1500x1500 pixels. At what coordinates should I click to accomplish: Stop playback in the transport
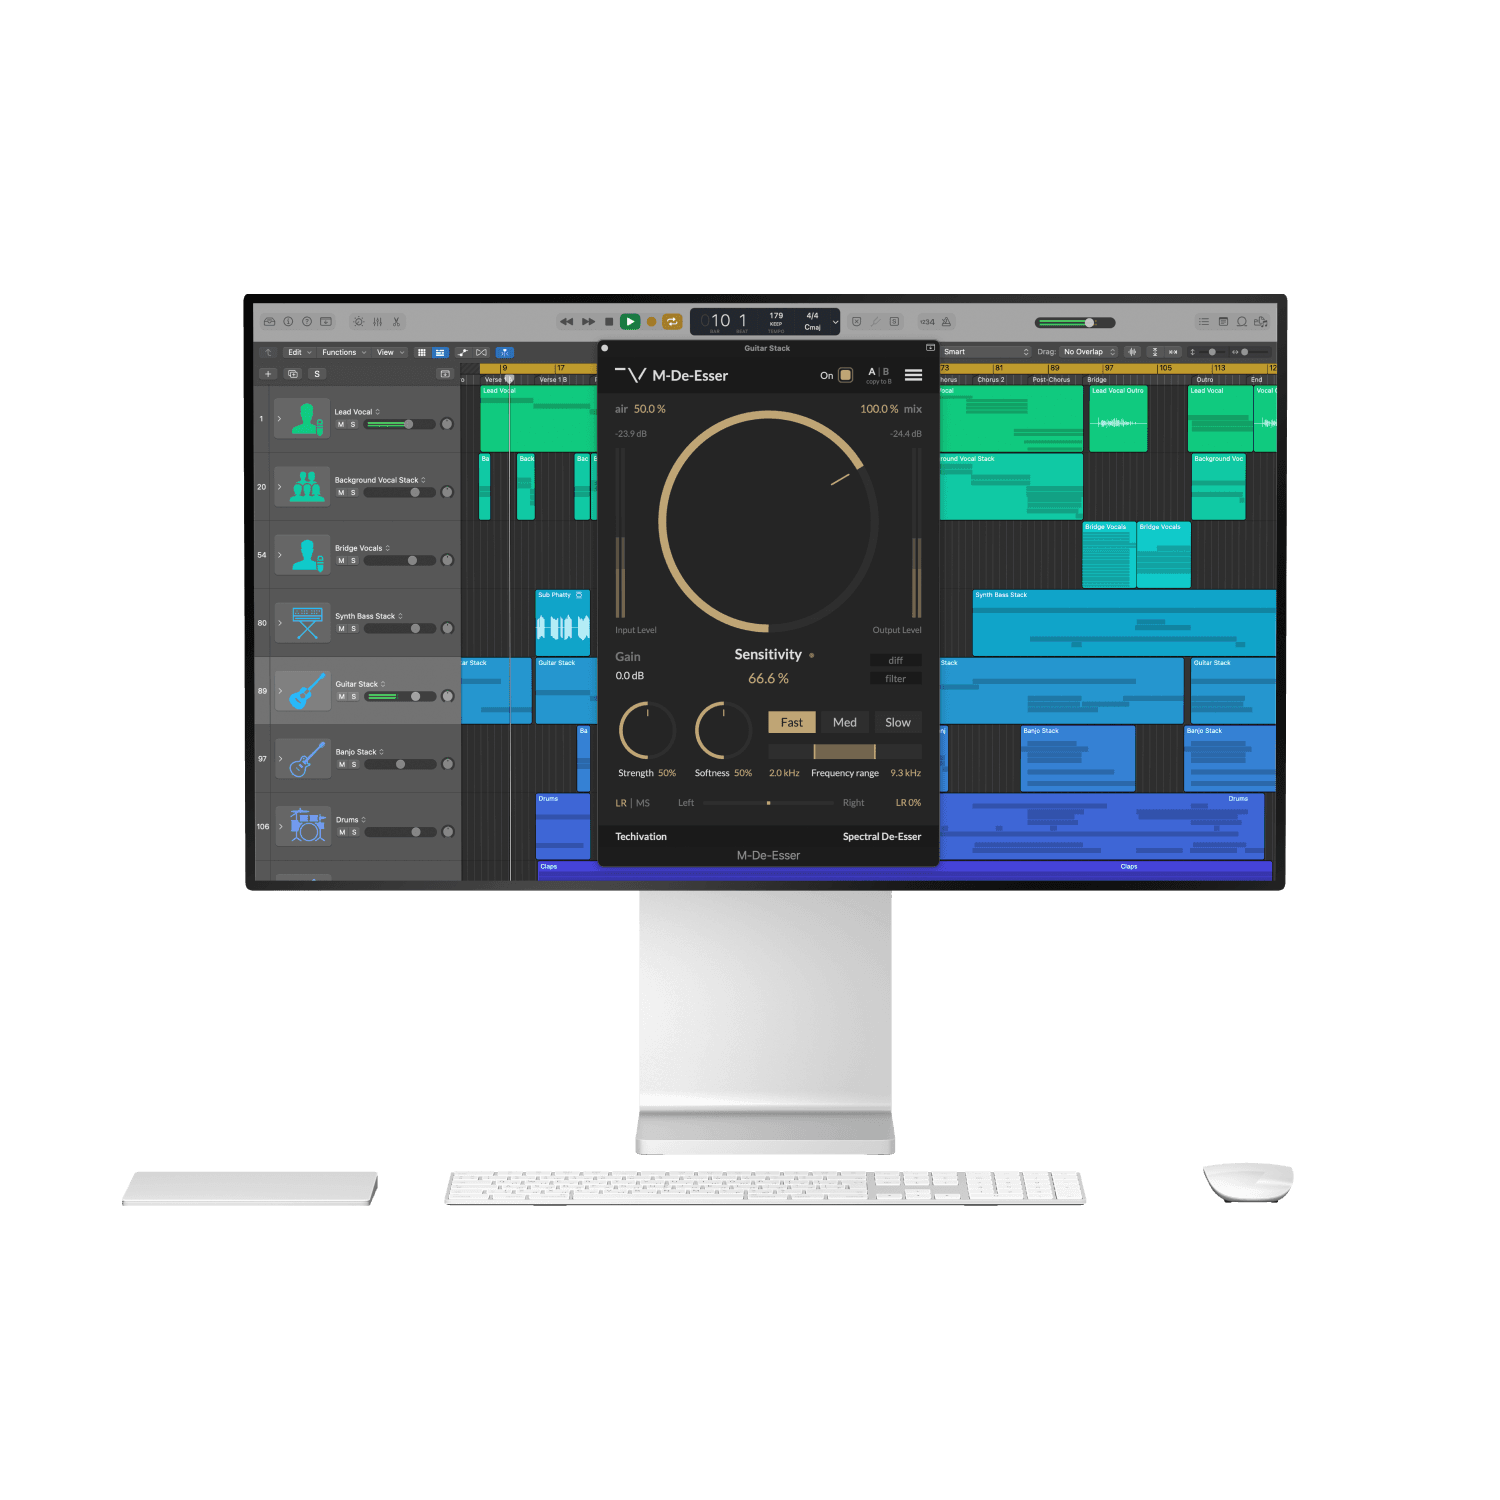609,322
